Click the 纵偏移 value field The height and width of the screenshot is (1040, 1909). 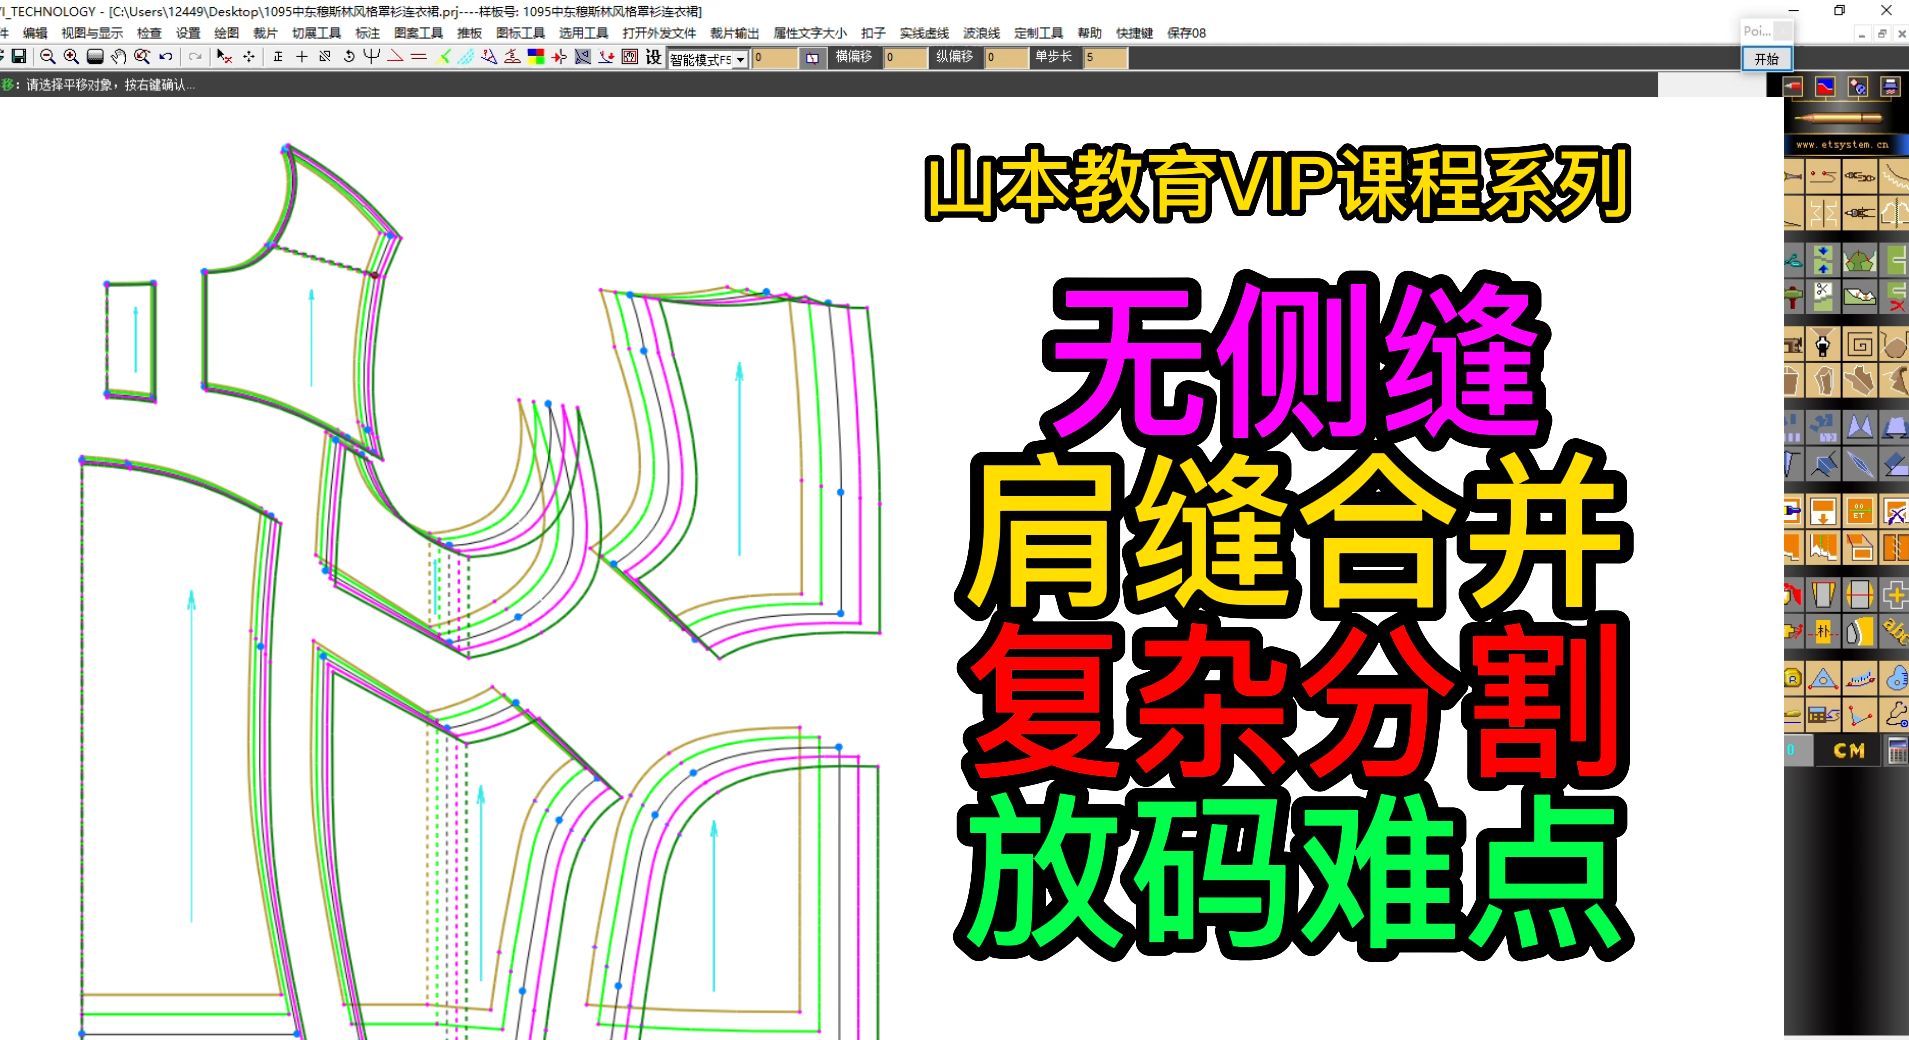coord(1006,58)
